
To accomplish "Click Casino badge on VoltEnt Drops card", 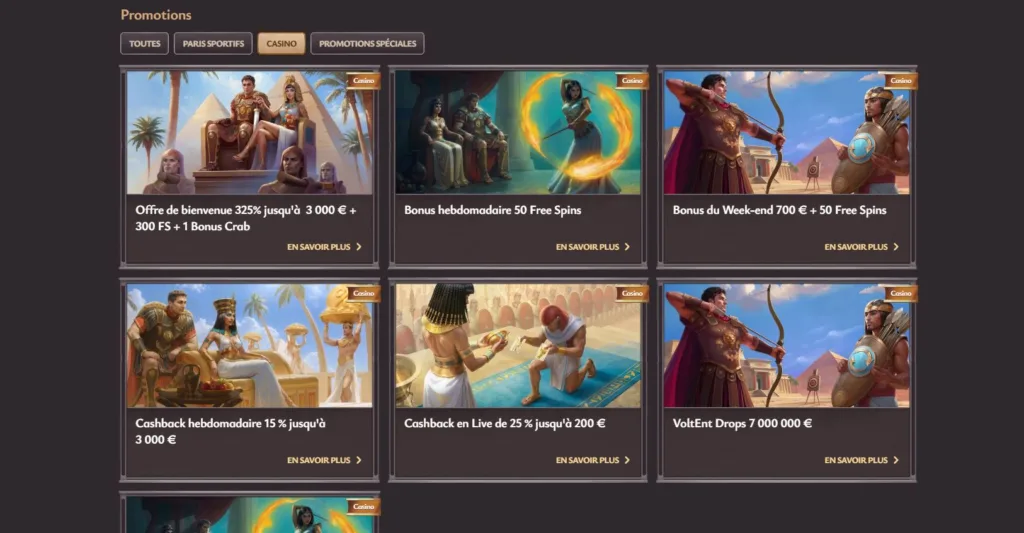I will pyautogui.click(x=901, y=293).
